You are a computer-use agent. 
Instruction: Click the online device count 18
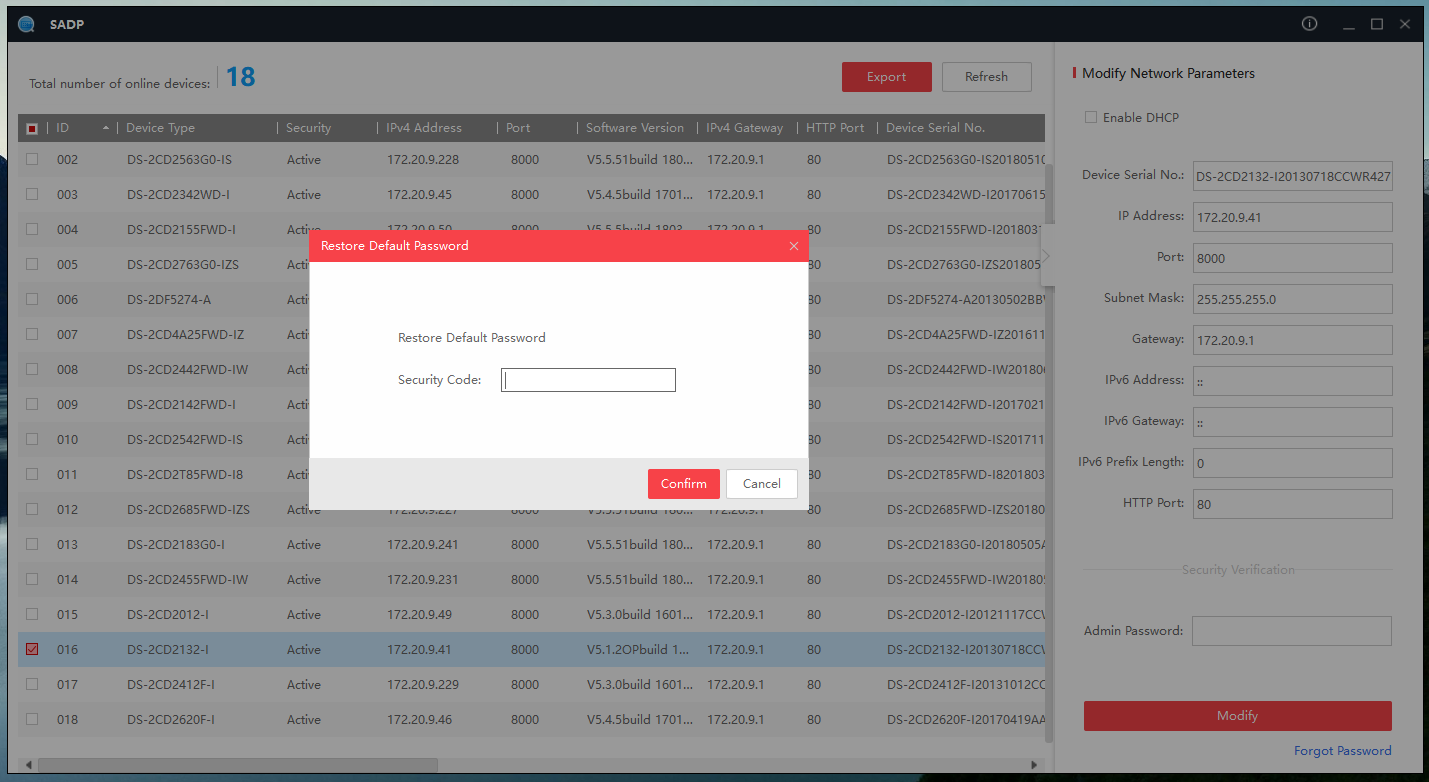pos(240,77)
